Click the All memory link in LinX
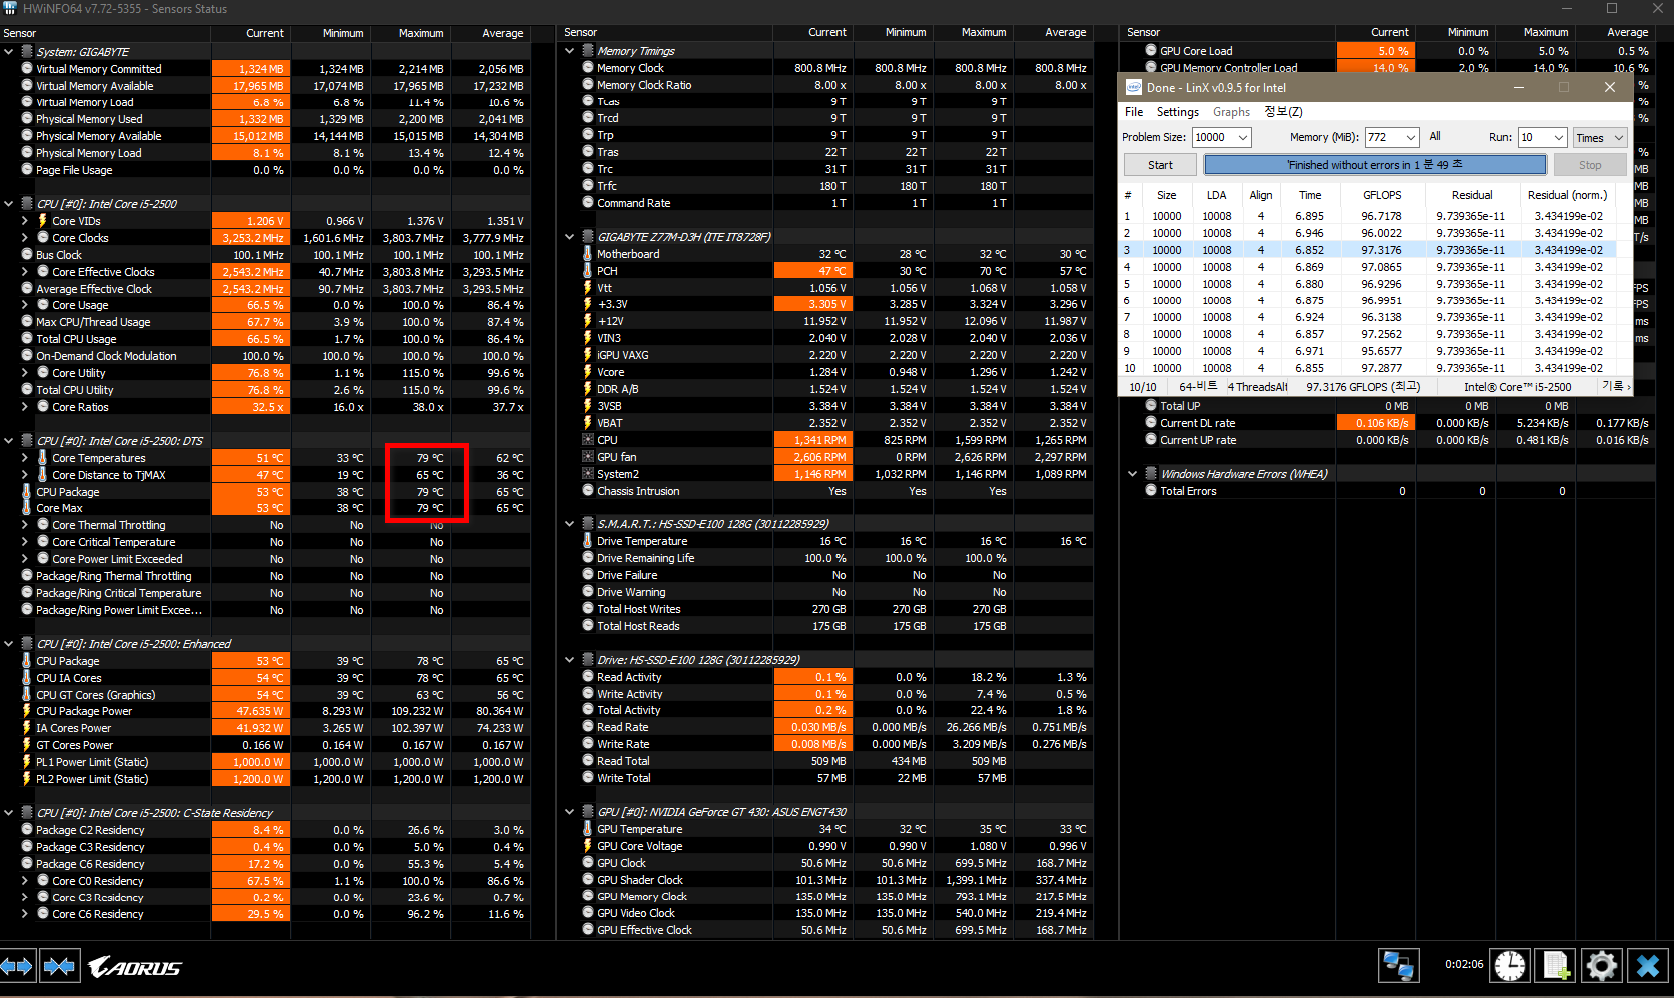The image size is (1674, 998). coord(1435,136)
